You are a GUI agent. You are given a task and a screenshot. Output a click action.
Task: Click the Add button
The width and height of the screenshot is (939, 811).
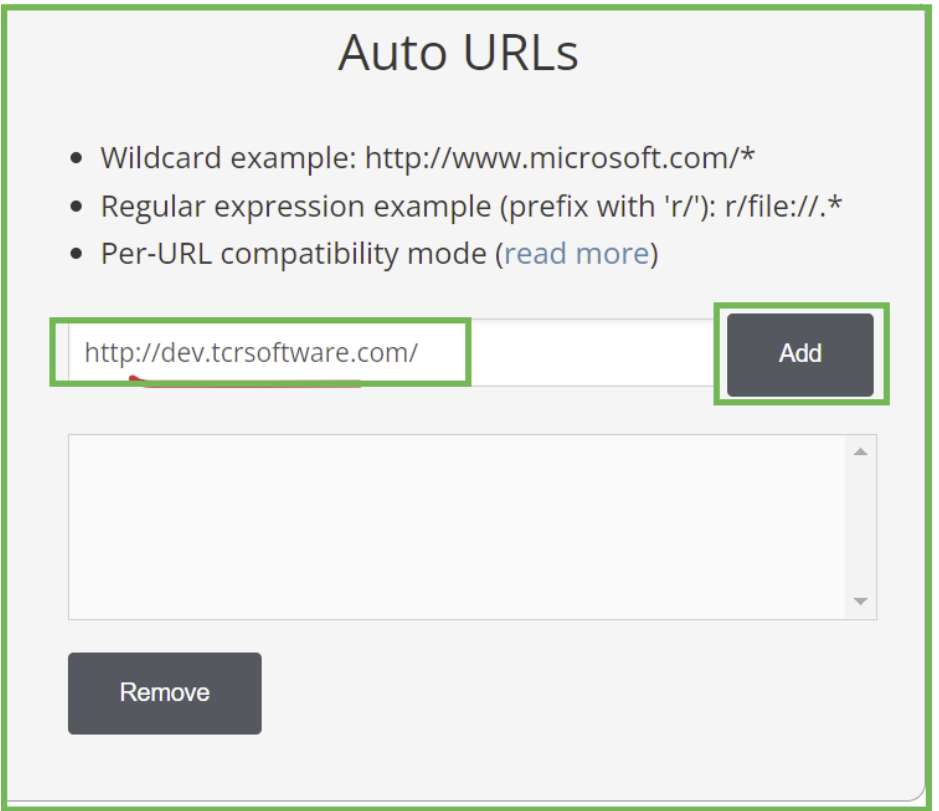[x=800, y=353]
